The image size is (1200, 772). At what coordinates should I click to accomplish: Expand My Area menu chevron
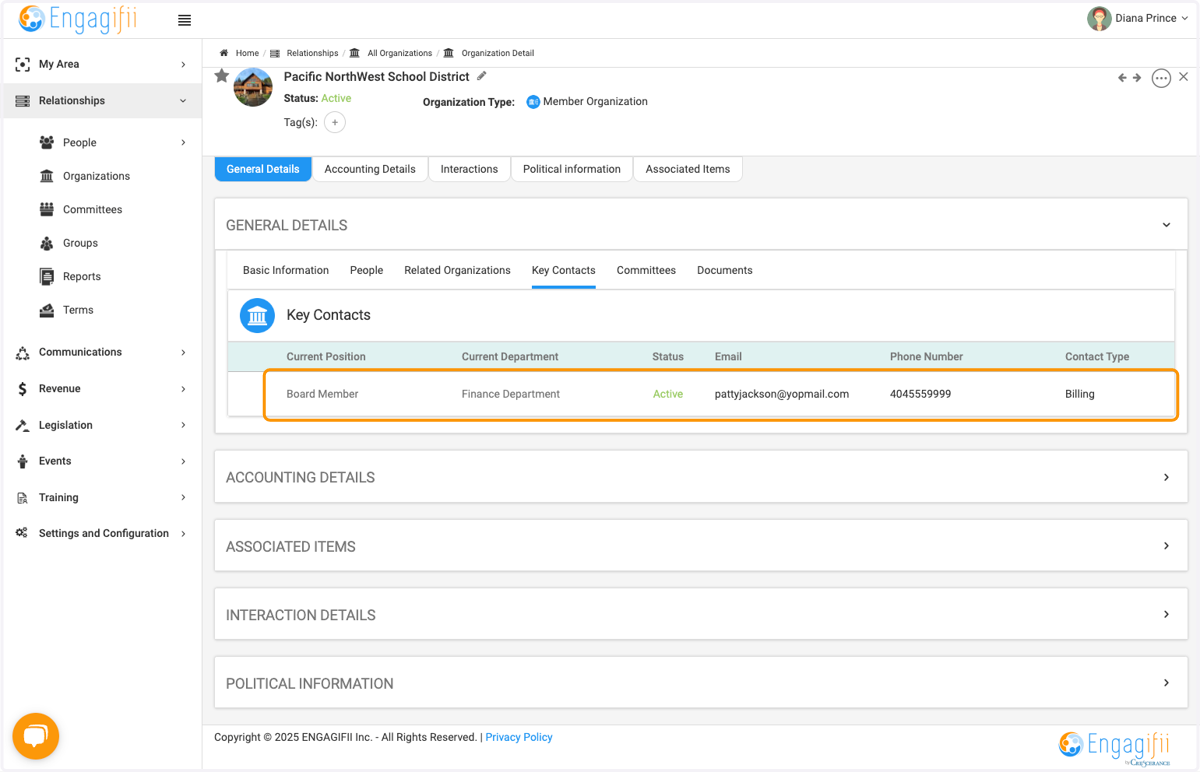pyautogui.click(x=183, y=65)
